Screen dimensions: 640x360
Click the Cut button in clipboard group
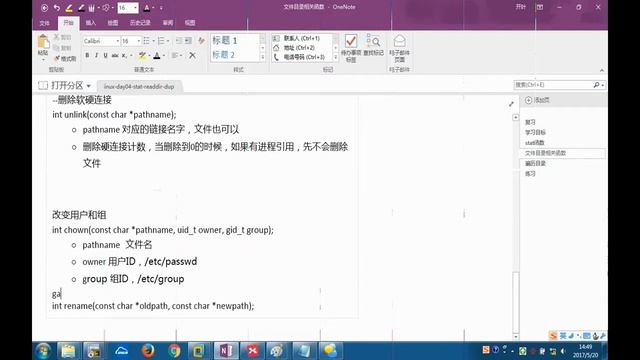pyautogui.click(x=62, y=38)
